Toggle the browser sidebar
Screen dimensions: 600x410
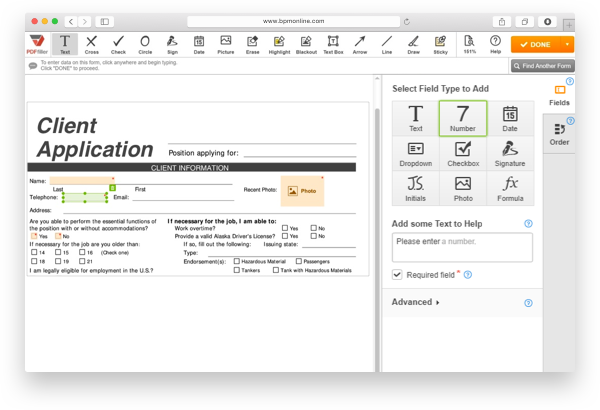pyautogui.click(x=104, y=22)
